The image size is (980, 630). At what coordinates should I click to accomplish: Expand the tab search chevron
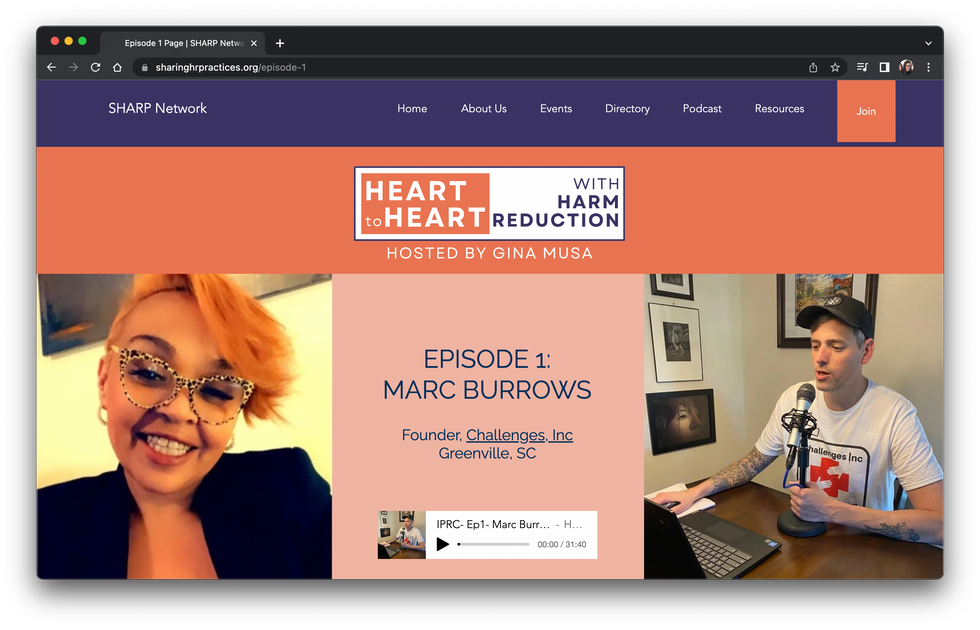(928, 43)
